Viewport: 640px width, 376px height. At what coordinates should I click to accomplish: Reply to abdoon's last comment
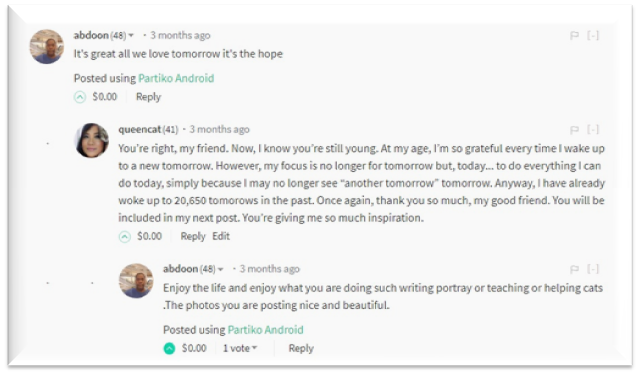[x=301, y=349]
